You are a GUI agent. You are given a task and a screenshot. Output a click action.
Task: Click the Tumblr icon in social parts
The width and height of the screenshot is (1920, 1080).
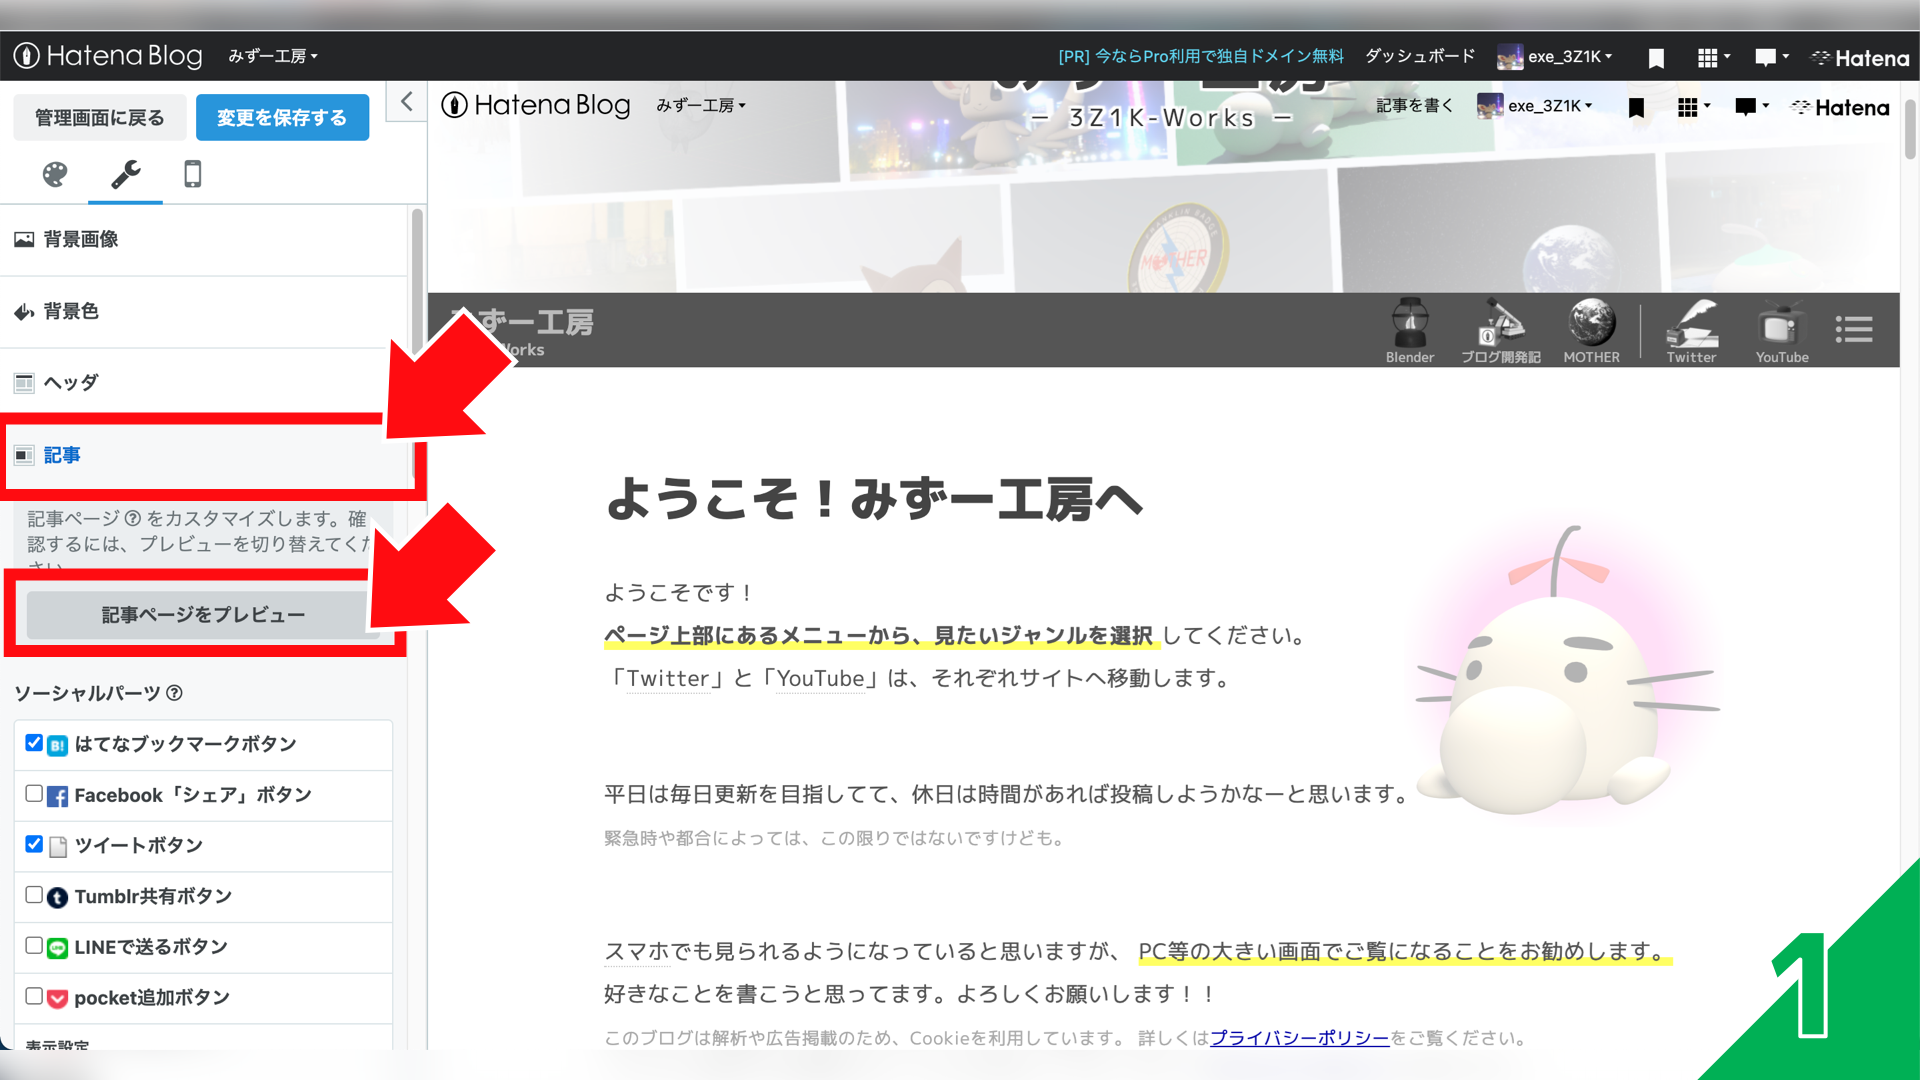click(58, 897)
